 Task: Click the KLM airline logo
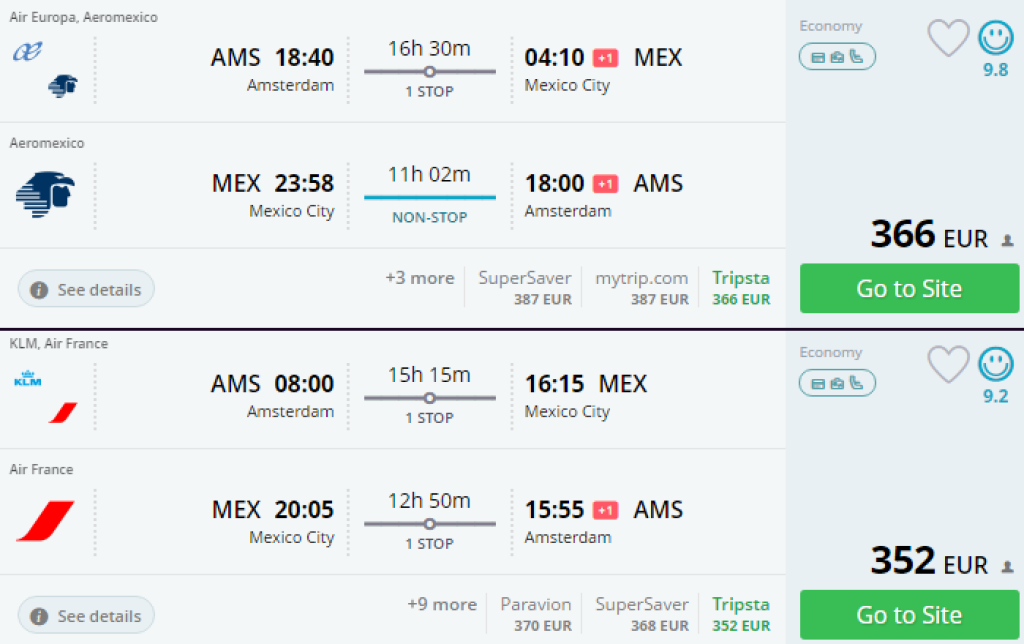28,379
